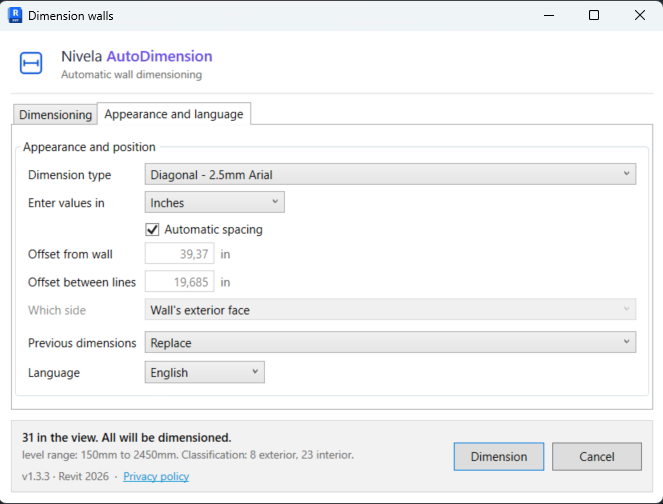Open the Previous dimensions dropdown
Viewport: 663px width, 504px height.
(x=390, y=342)
